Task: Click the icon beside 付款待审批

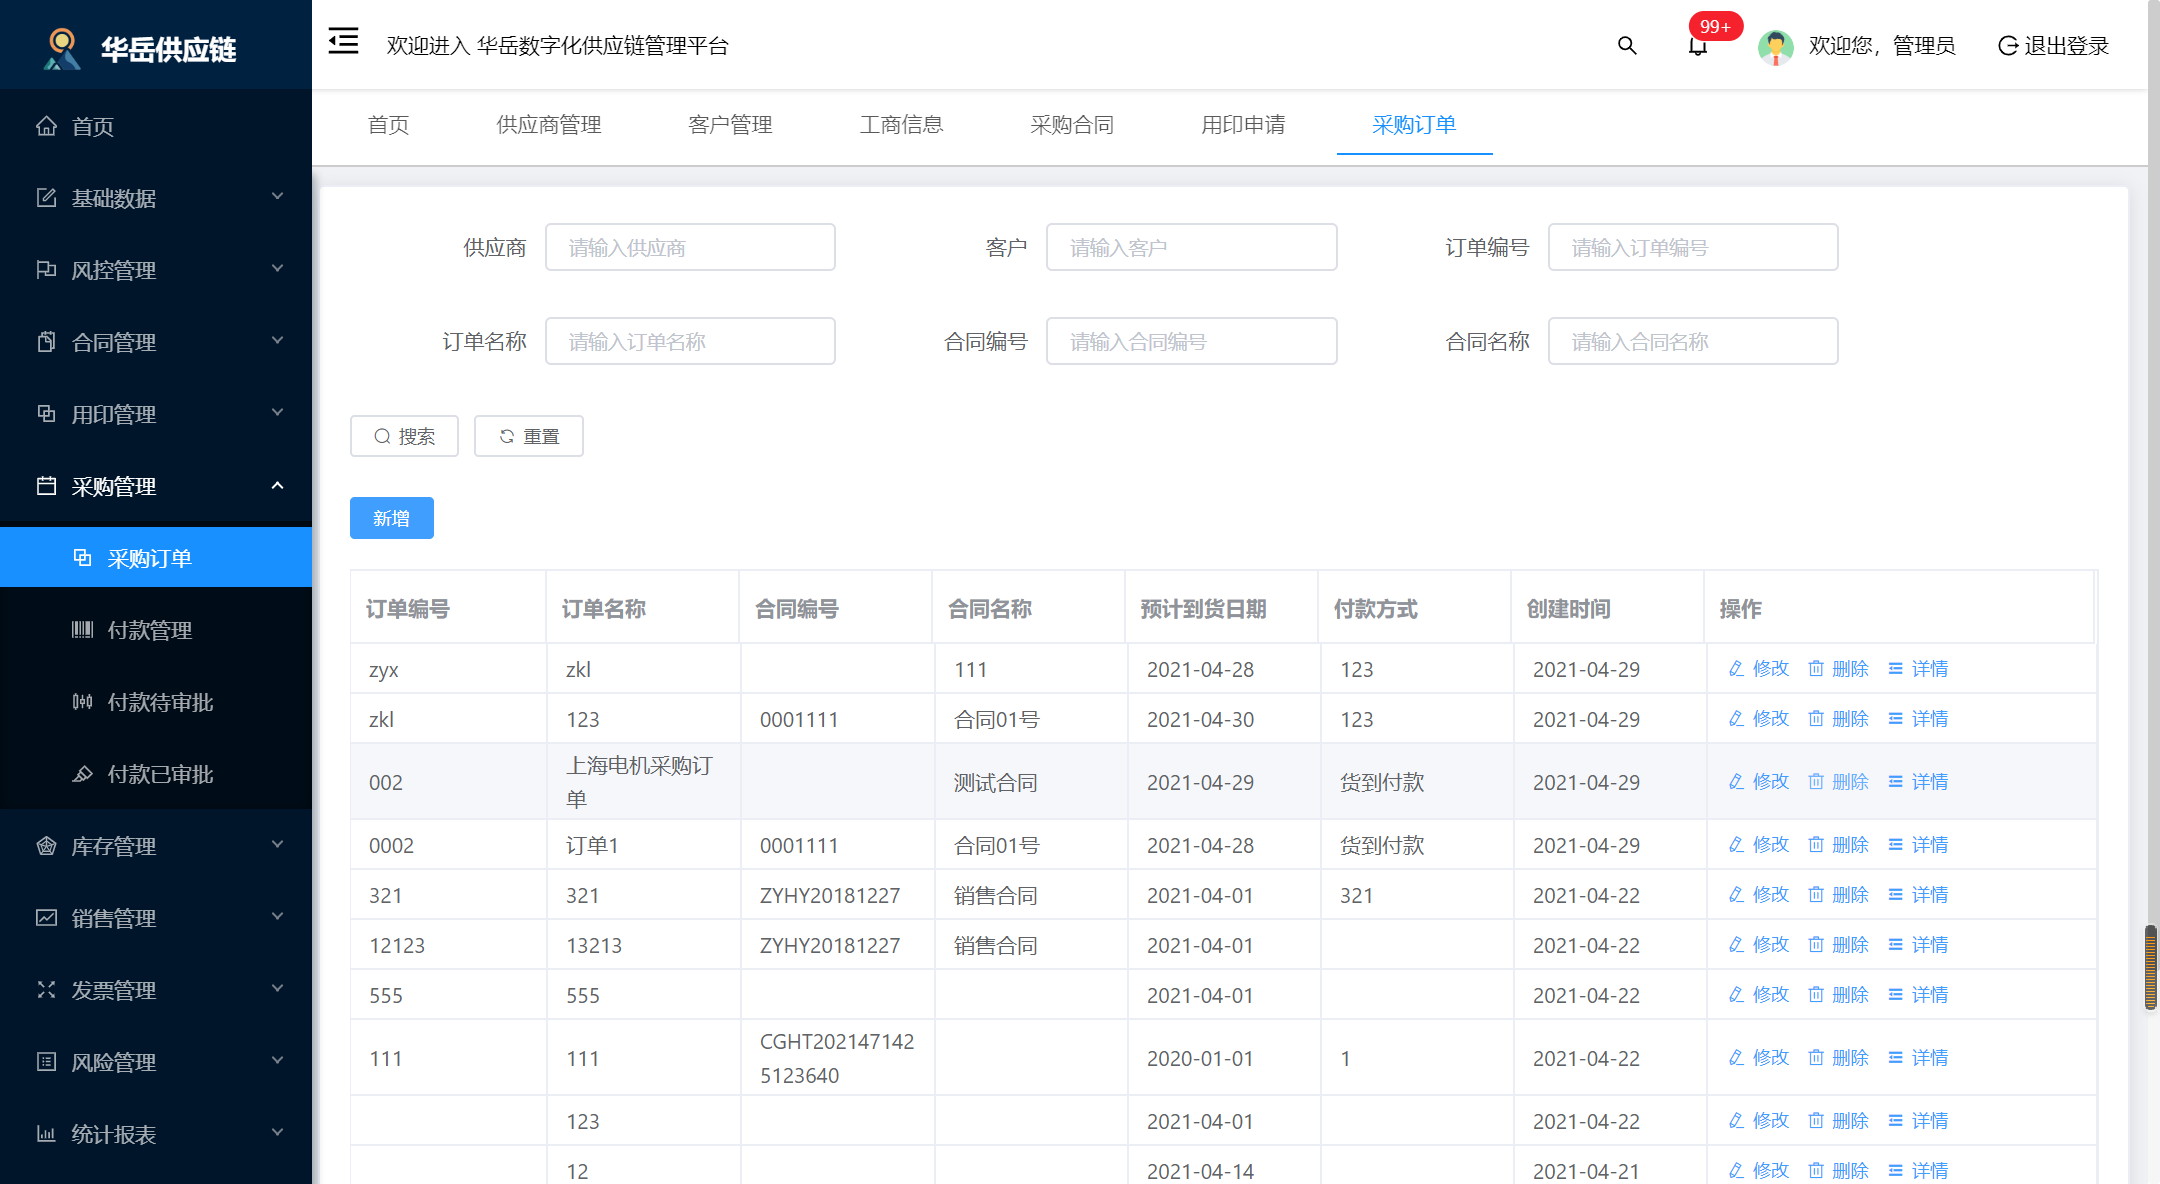Action: tap(82, 702)
